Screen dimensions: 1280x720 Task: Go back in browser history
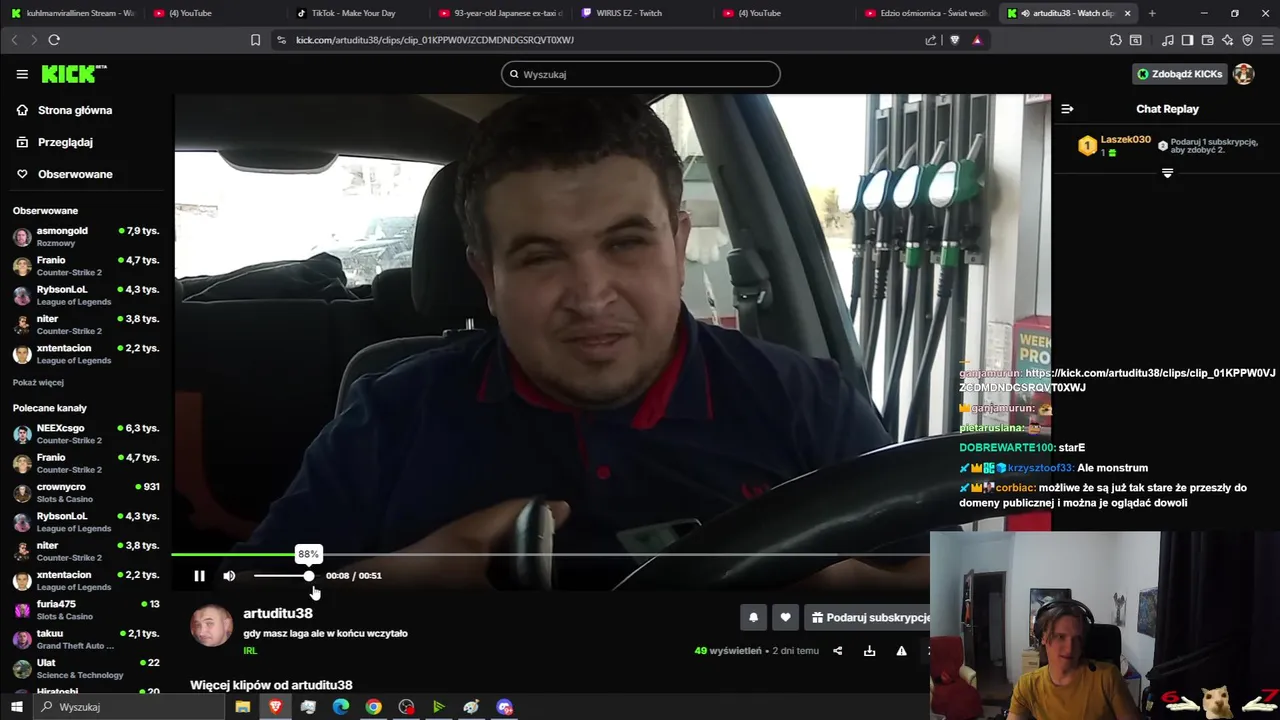tap(14, 40)
